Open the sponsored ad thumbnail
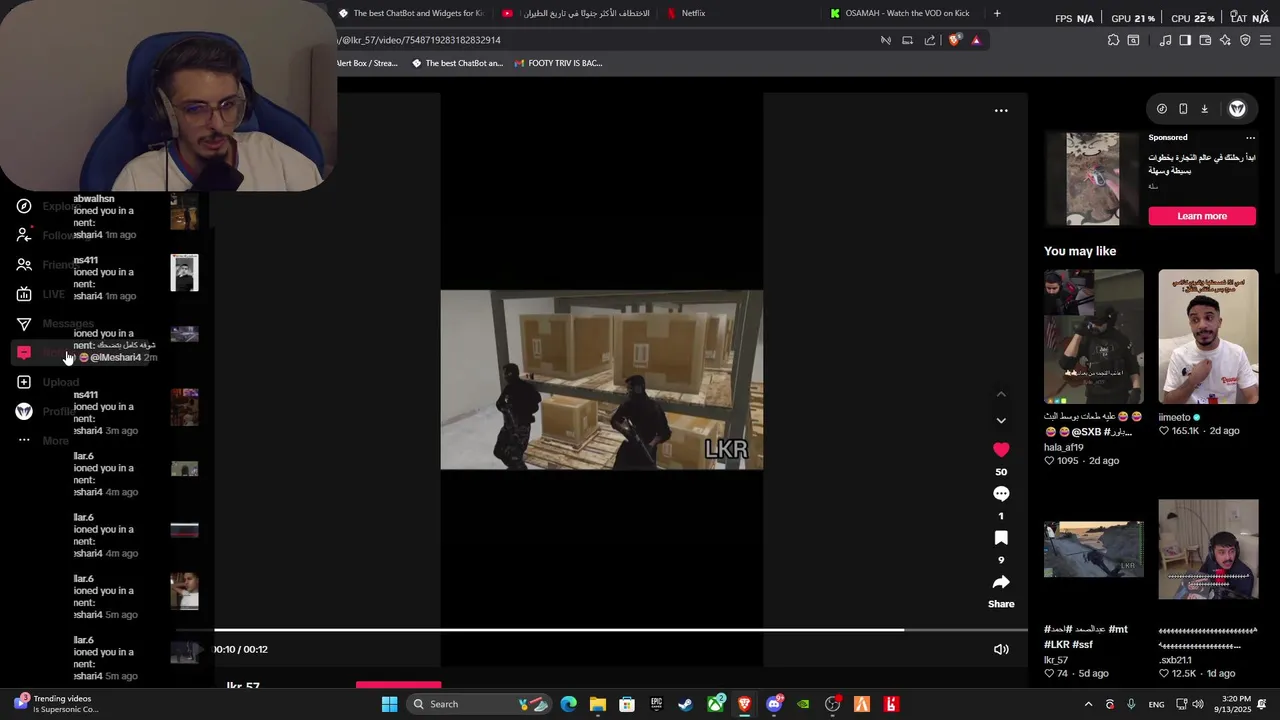This screenshot has width=1280, height=720. point(1093,178)
